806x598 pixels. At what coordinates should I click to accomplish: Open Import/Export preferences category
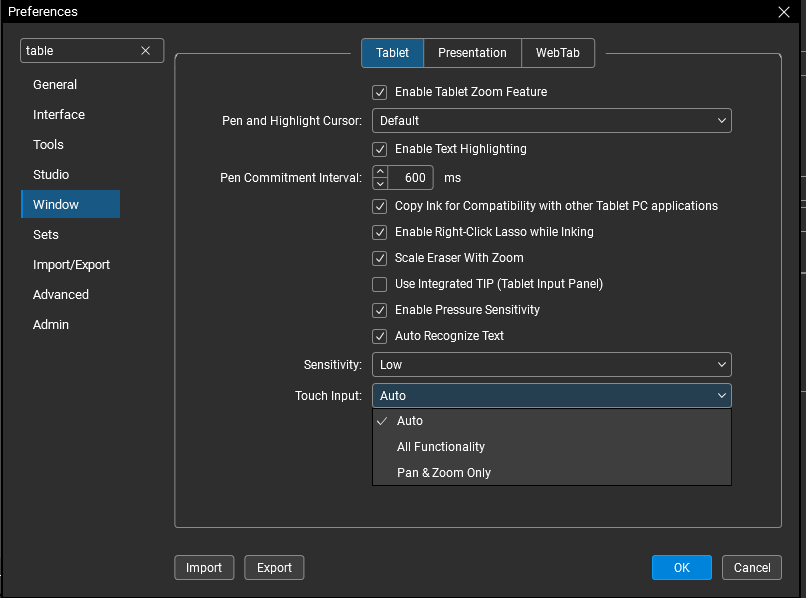[70, 264]
